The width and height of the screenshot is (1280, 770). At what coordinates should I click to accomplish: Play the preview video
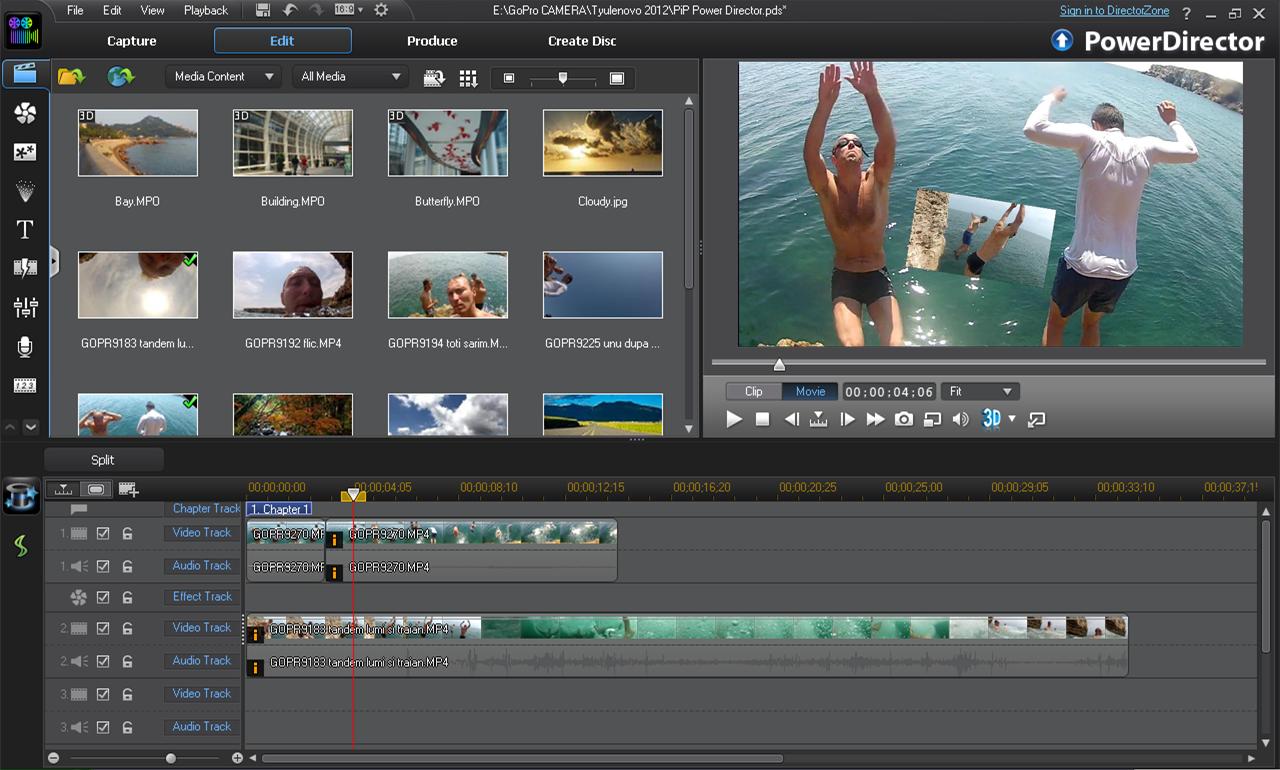coord(734,419)
